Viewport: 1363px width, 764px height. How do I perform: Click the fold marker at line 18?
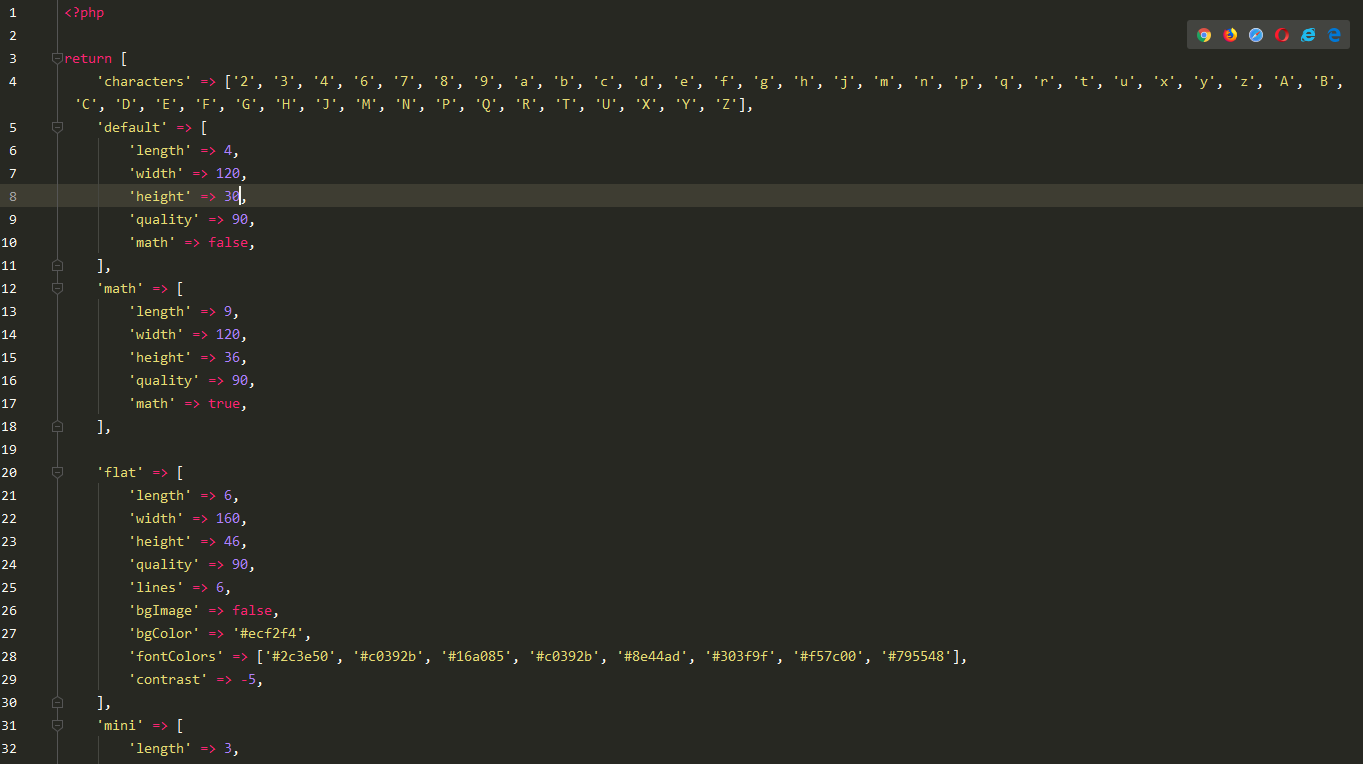point(58,425)
